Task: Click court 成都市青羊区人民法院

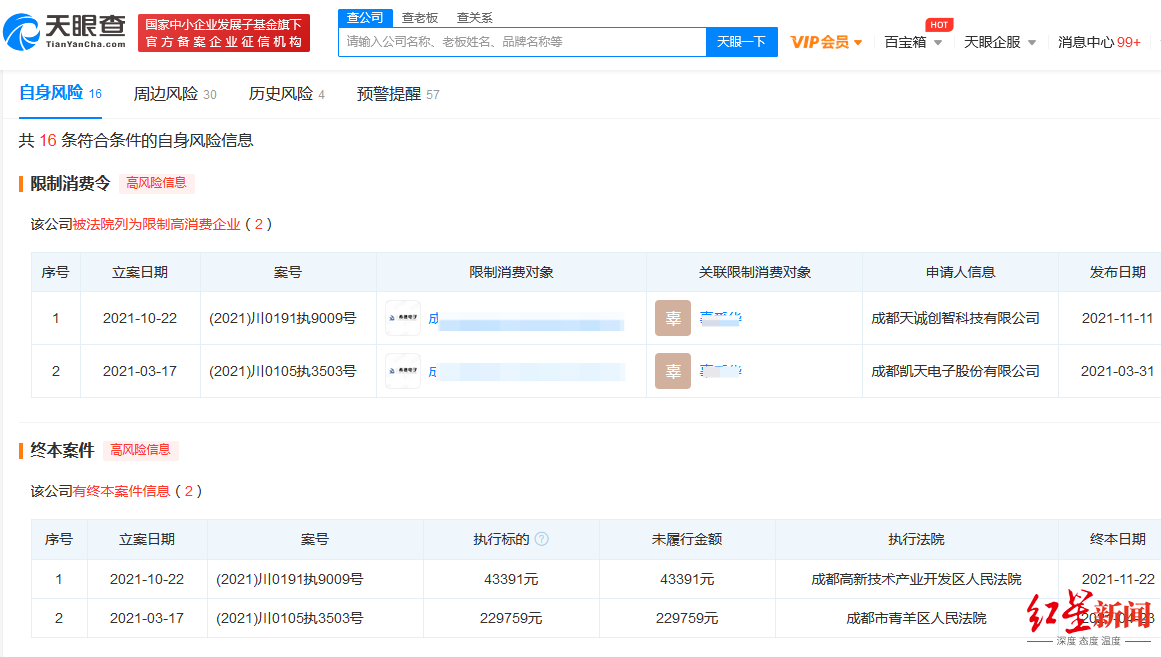Action: coord(916,618)
